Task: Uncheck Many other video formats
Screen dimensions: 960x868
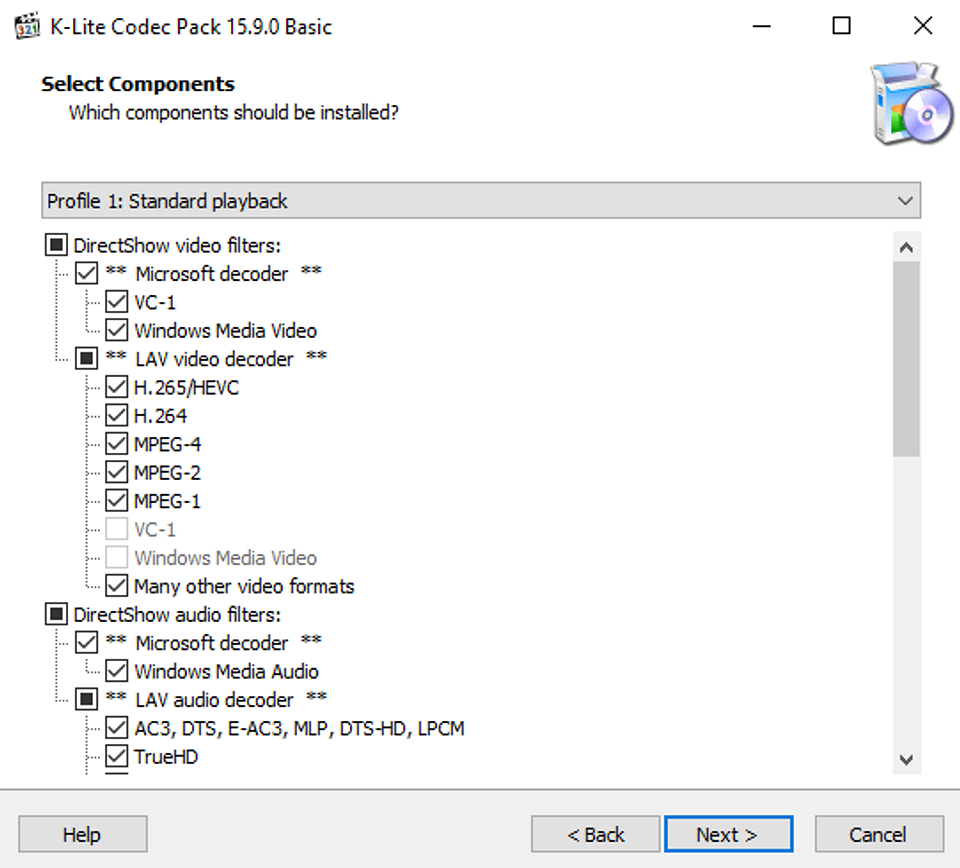Action: (116, 586)
